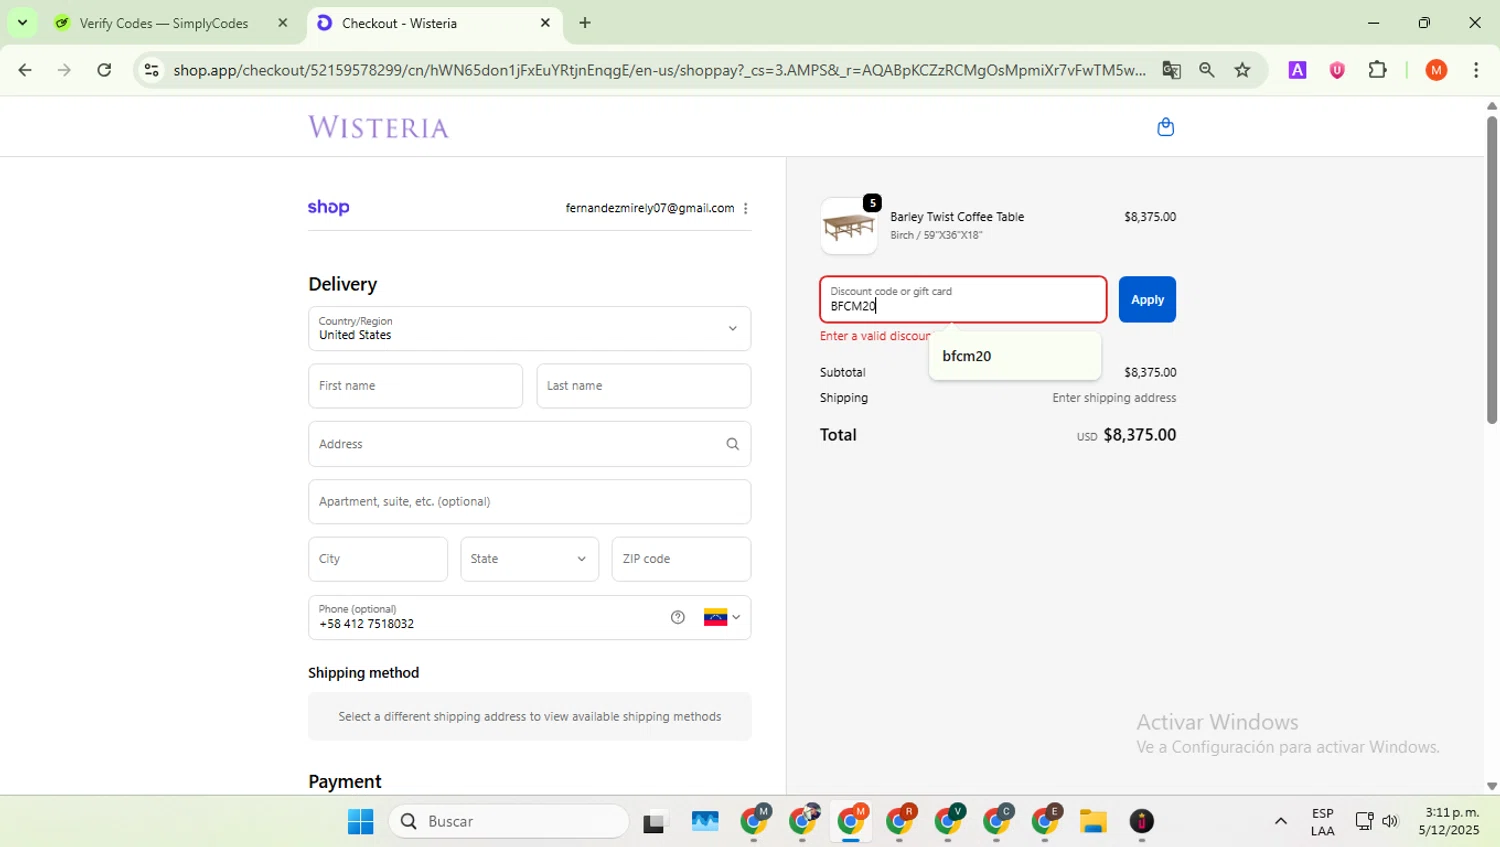Click the taskbar Buscar search box

(x=509, y=821)
